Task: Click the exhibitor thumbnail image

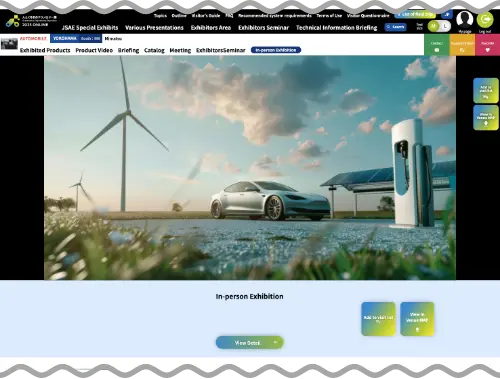Action: pos(9,44)
